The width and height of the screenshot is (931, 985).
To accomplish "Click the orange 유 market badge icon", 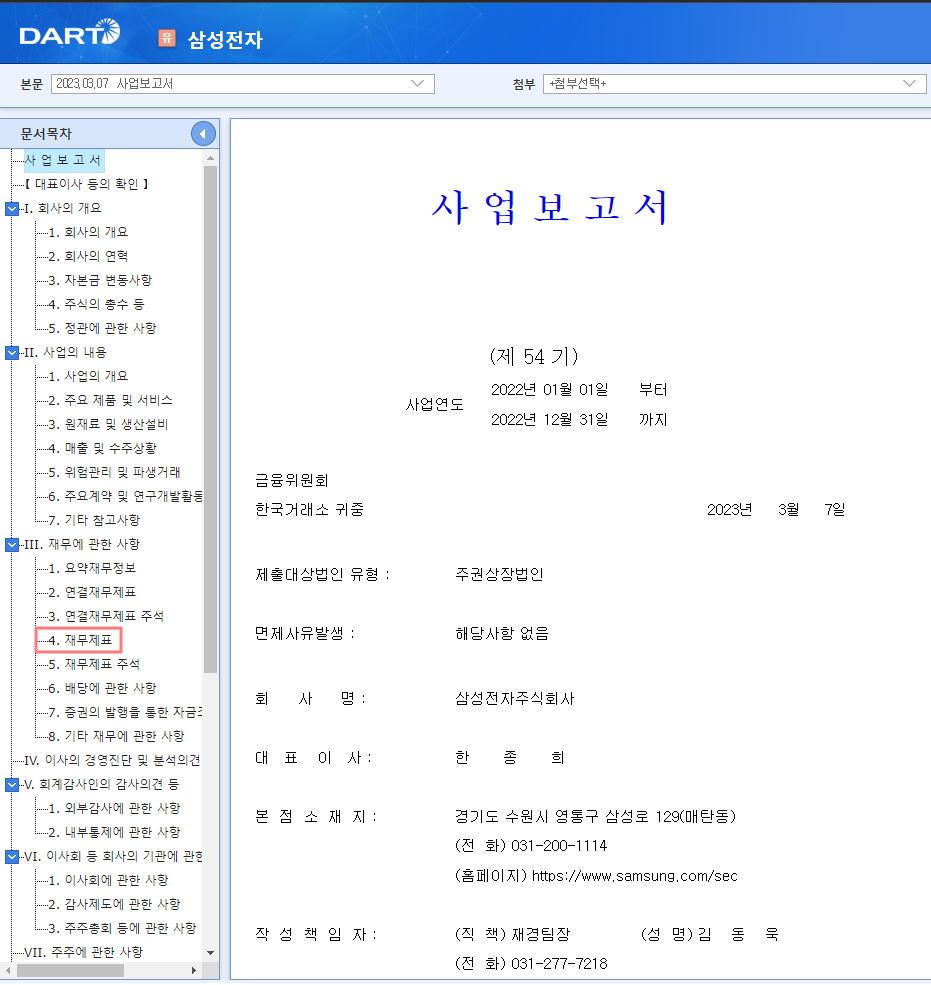I will pos(166,38).
